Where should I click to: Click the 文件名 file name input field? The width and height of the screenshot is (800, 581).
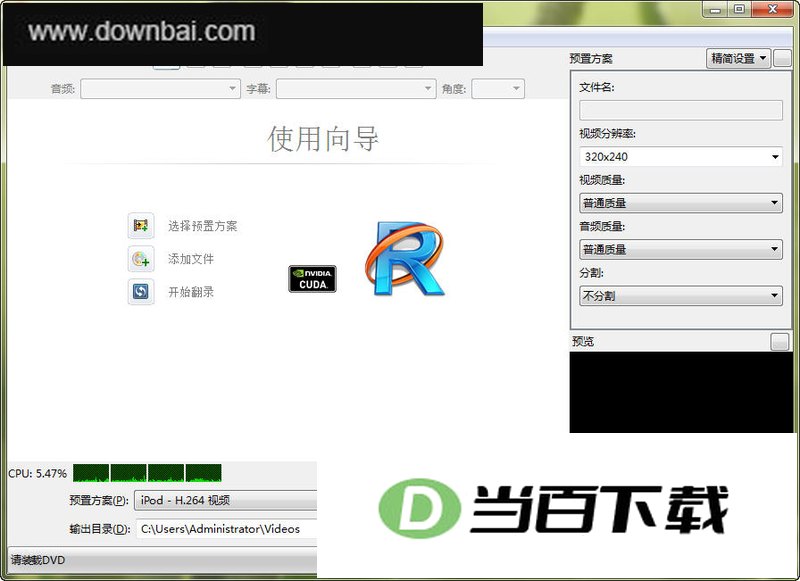681,110
